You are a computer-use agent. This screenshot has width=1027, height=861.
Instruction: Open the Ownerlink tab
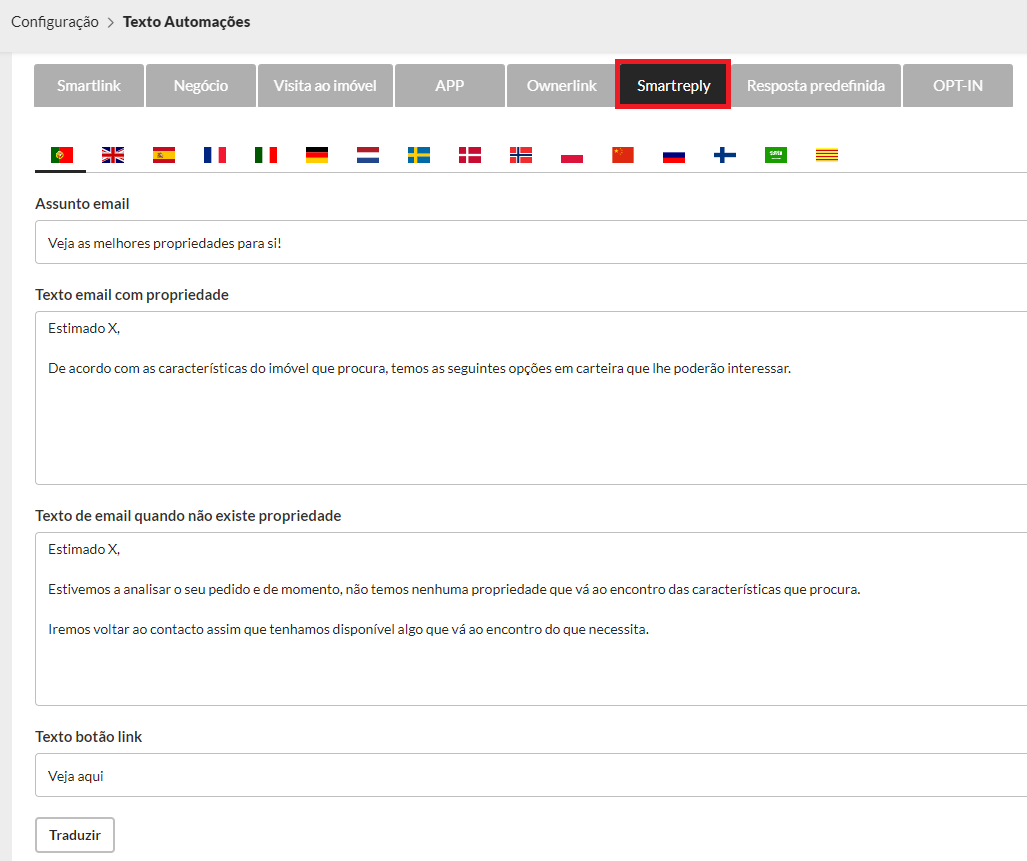click(x=562, y=86)
